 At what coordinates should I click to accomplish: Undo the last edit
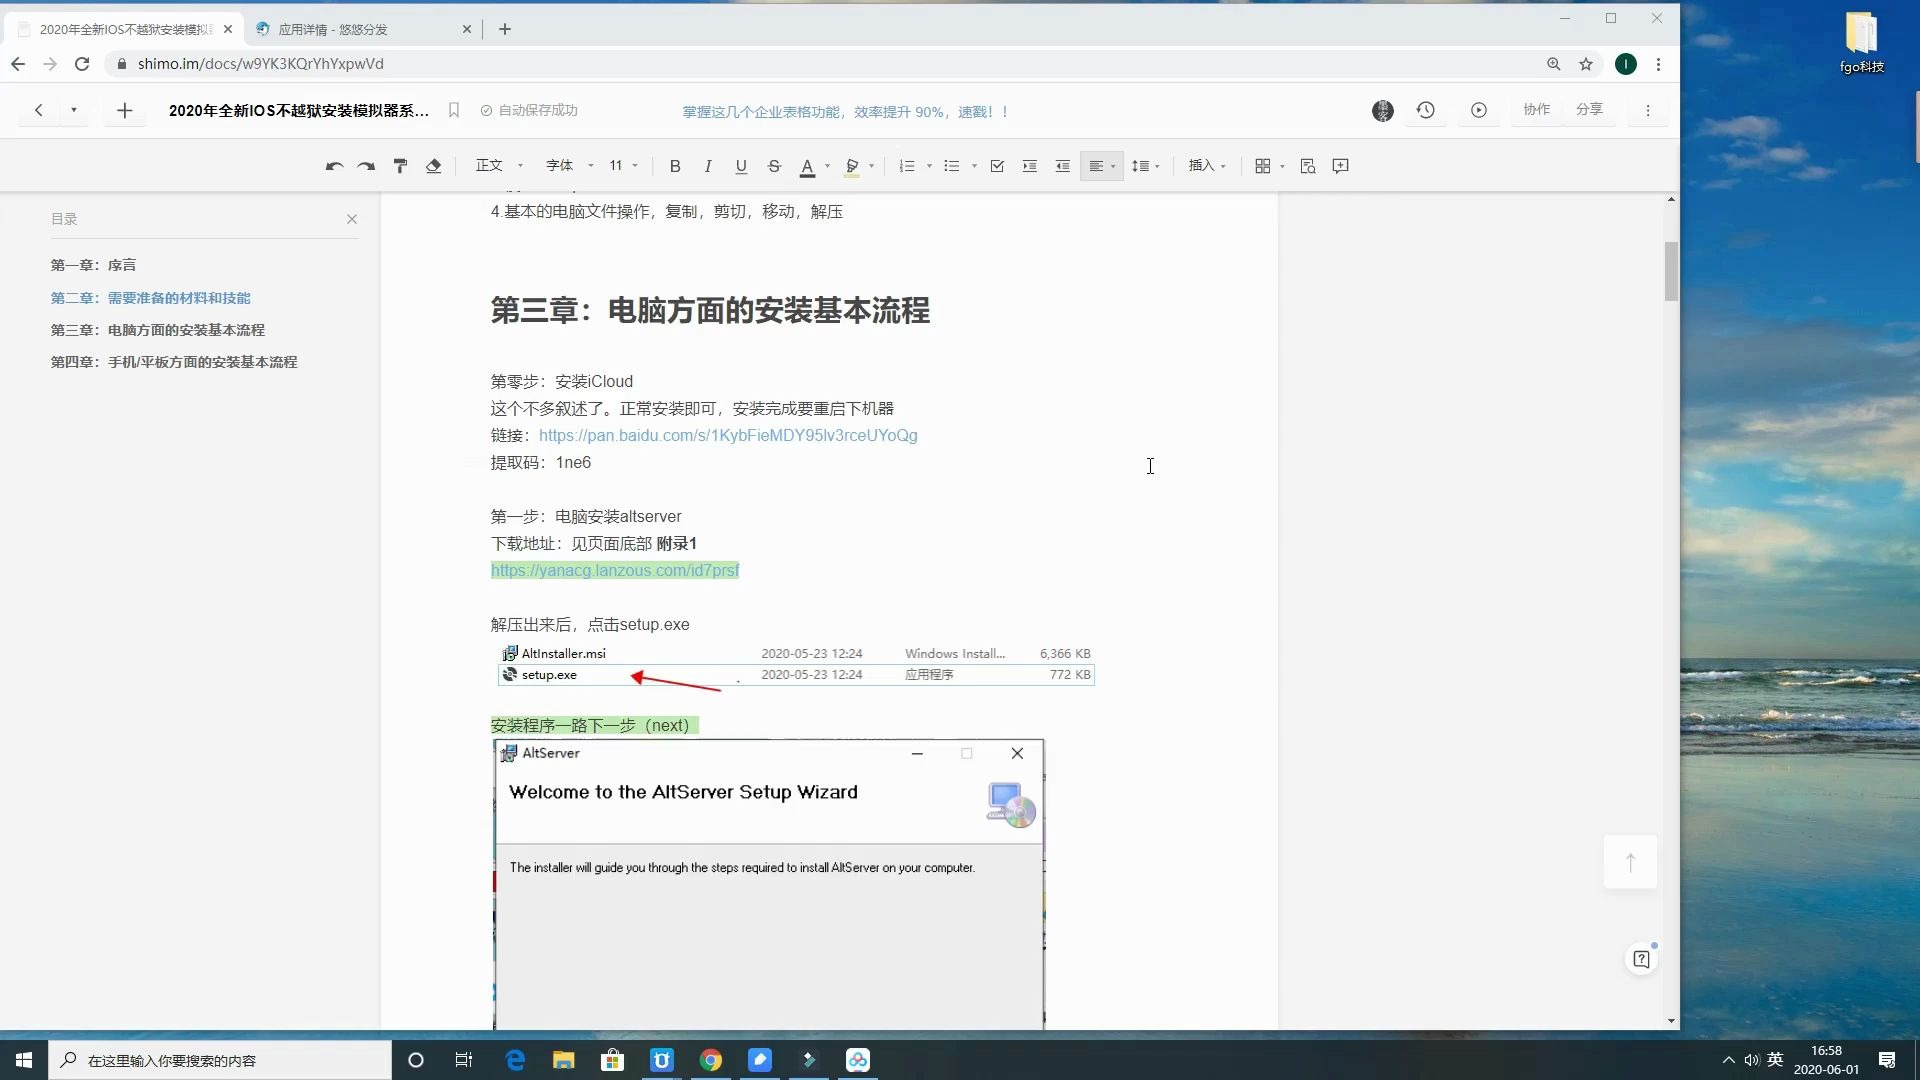coord(334,166)
